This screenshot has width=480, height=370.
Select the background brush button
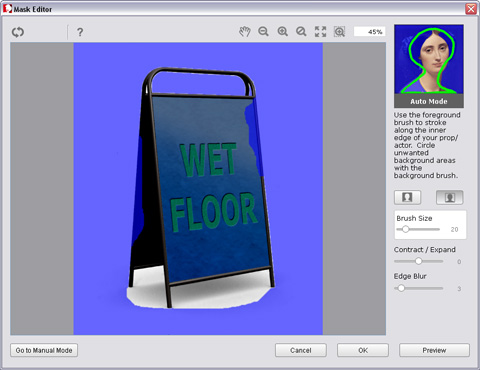point(450,197)
